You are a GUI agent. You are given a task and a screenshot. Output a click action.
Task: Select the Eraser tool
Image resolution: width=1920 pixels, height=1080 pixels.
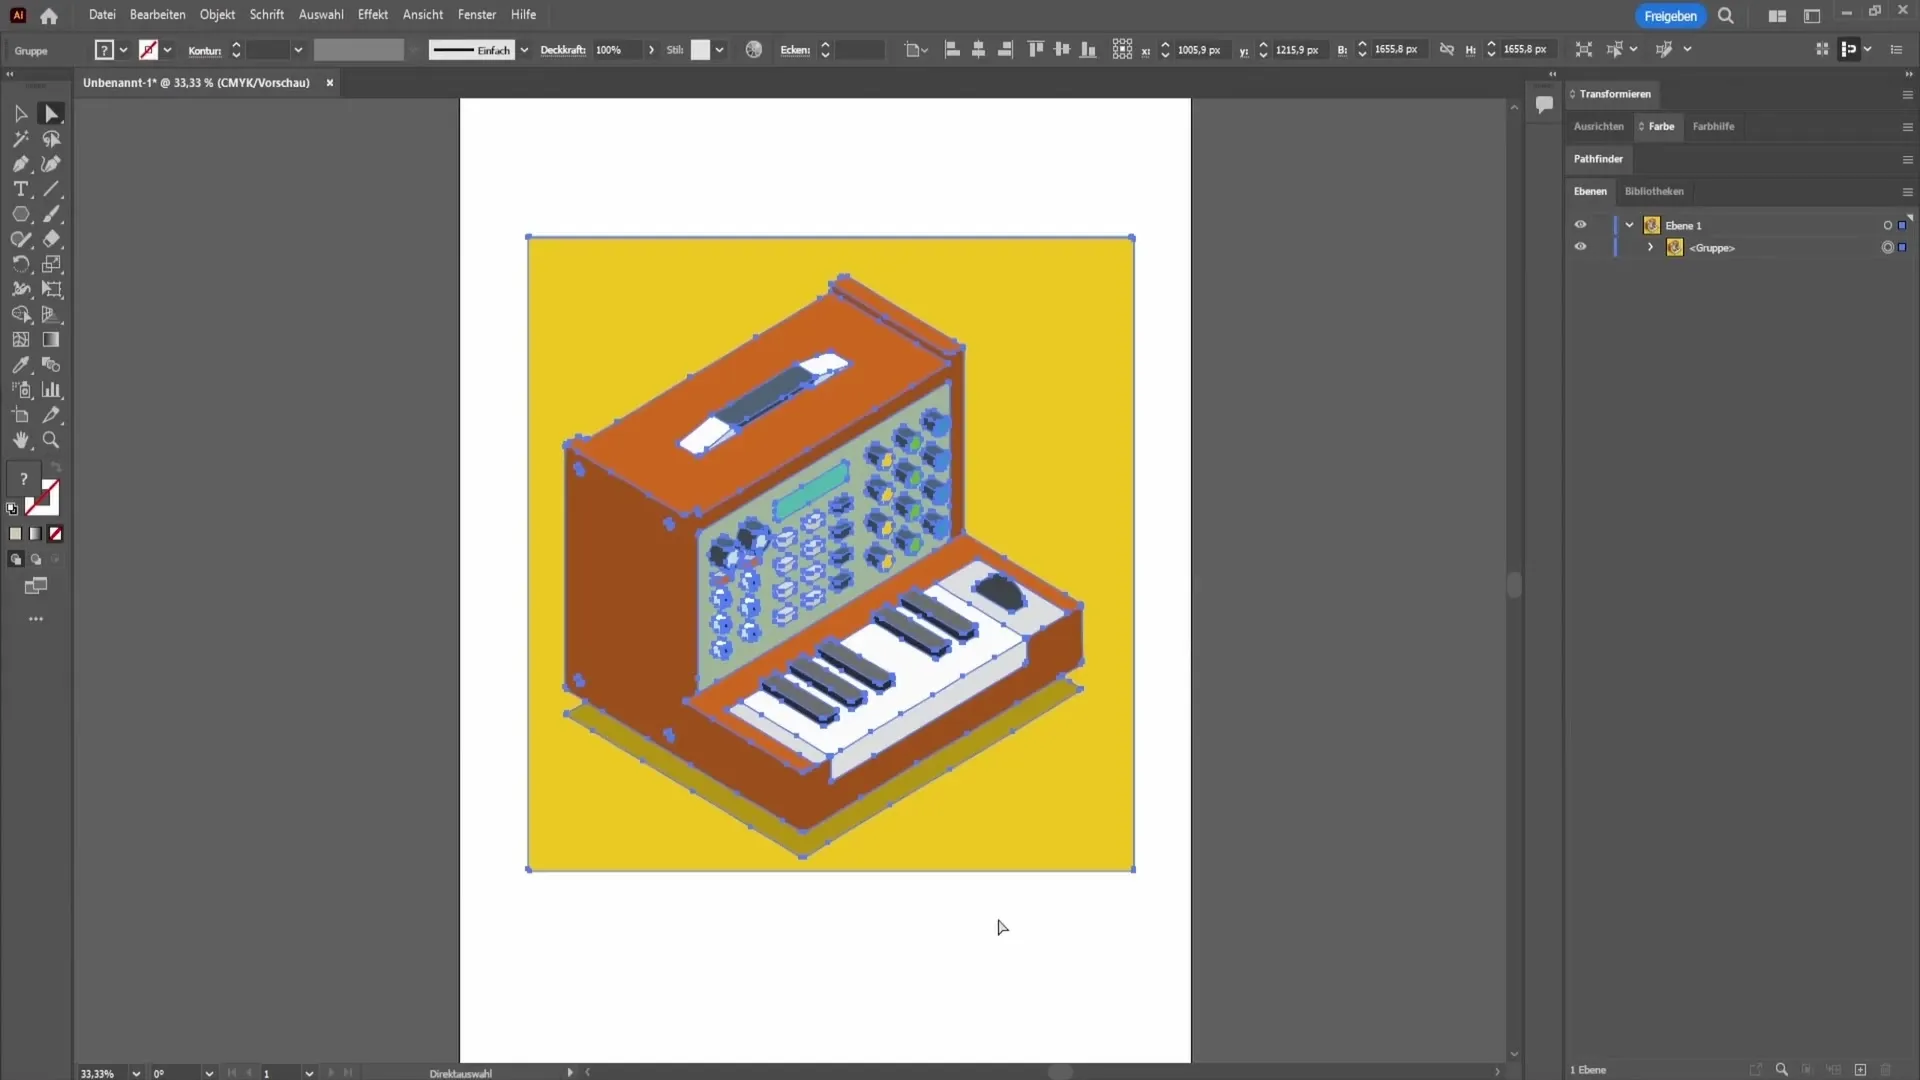pos(51,239)
